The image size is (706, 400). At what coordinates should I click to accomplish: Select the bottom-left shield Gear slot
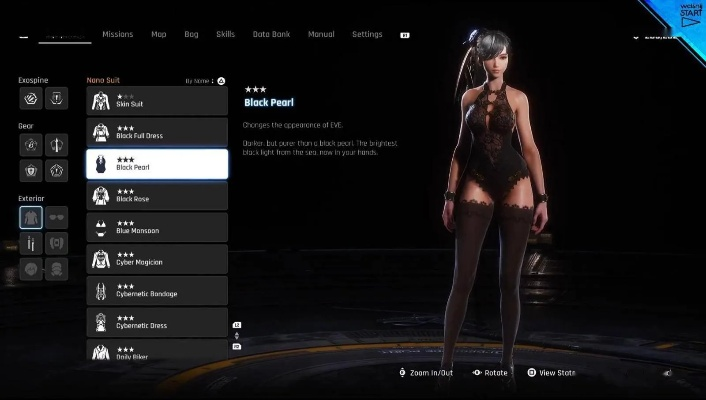tap(31, 171)
